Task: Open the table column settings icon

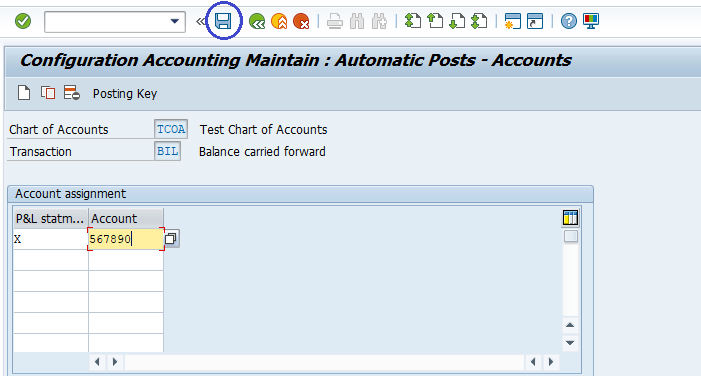Action: (570, 218)
